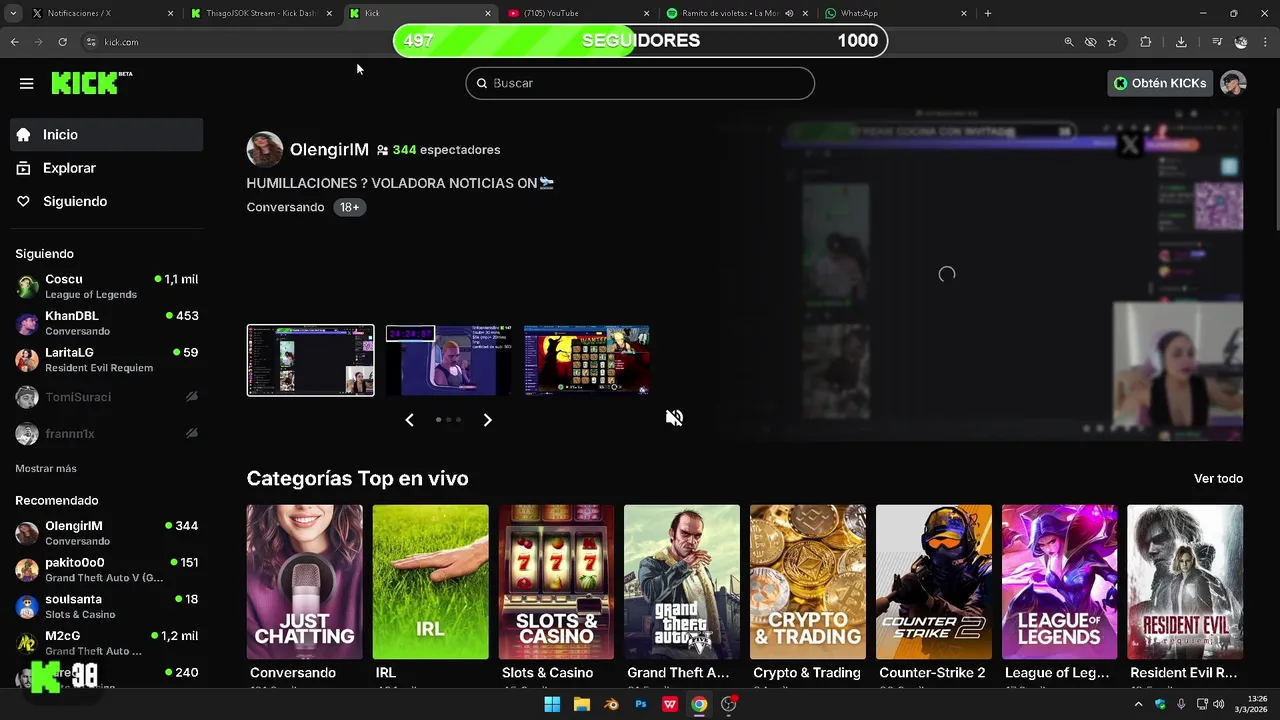Image resolution: width=1280 pixels, height=720 pixels.
Task: Show next featured streams with right chevron
Action: pyautogui.click(x=487, y=420)
